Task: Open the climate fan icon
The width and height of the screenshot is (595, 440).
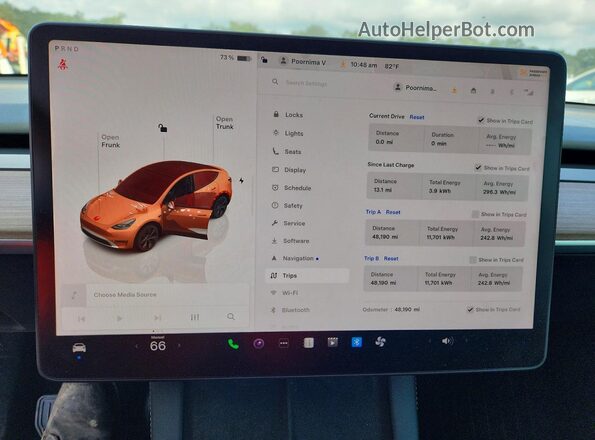Action: [x=381, y=342]
